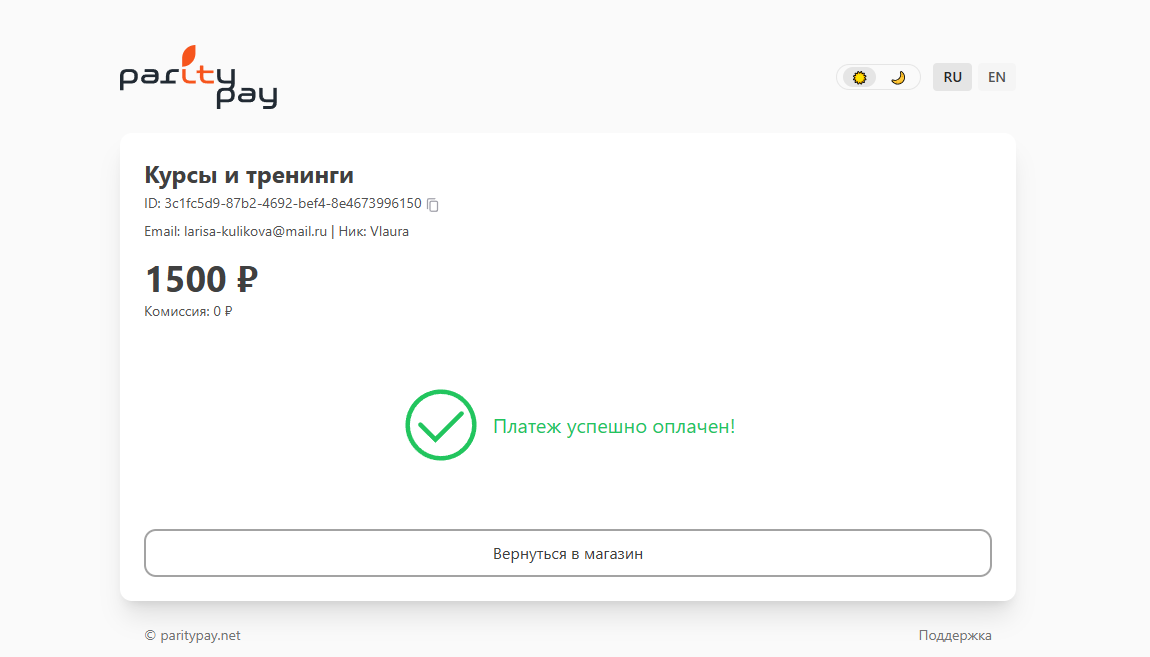Image resolution: width=1150 pixels, height=657 pixels.
Task: Switch to light theme via the sun icon
Action: coord(860,77)
